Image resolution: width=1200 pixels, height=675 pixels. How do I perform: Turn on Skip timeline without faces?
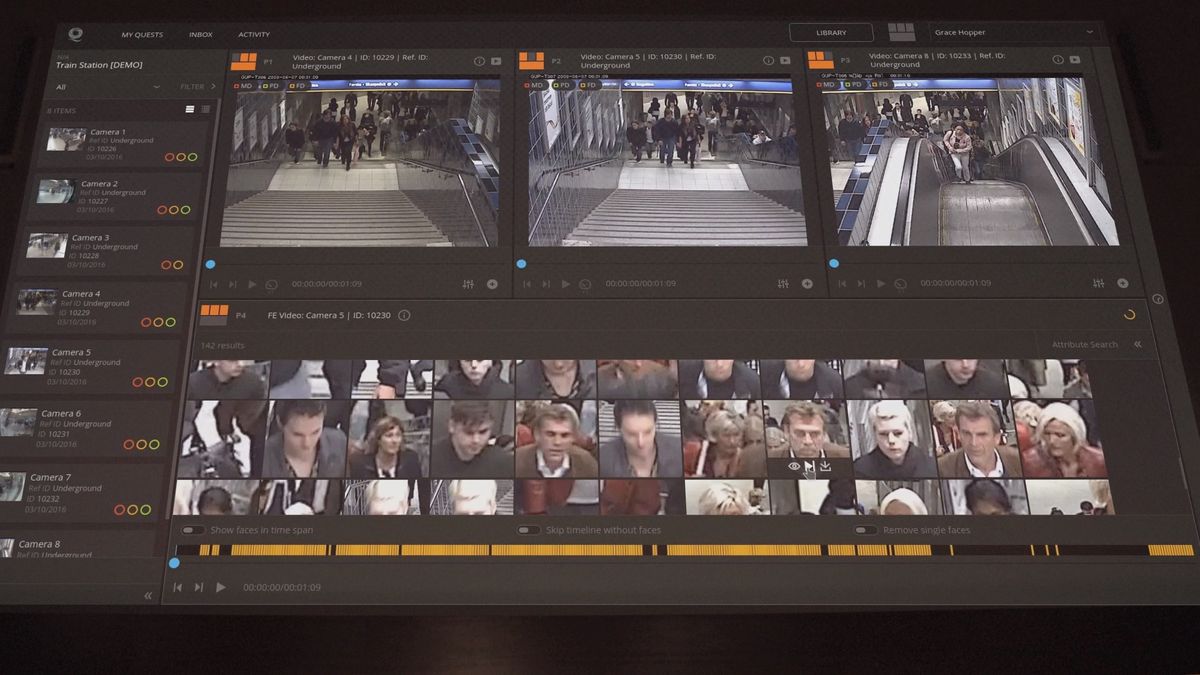click(x=528, y=530)
